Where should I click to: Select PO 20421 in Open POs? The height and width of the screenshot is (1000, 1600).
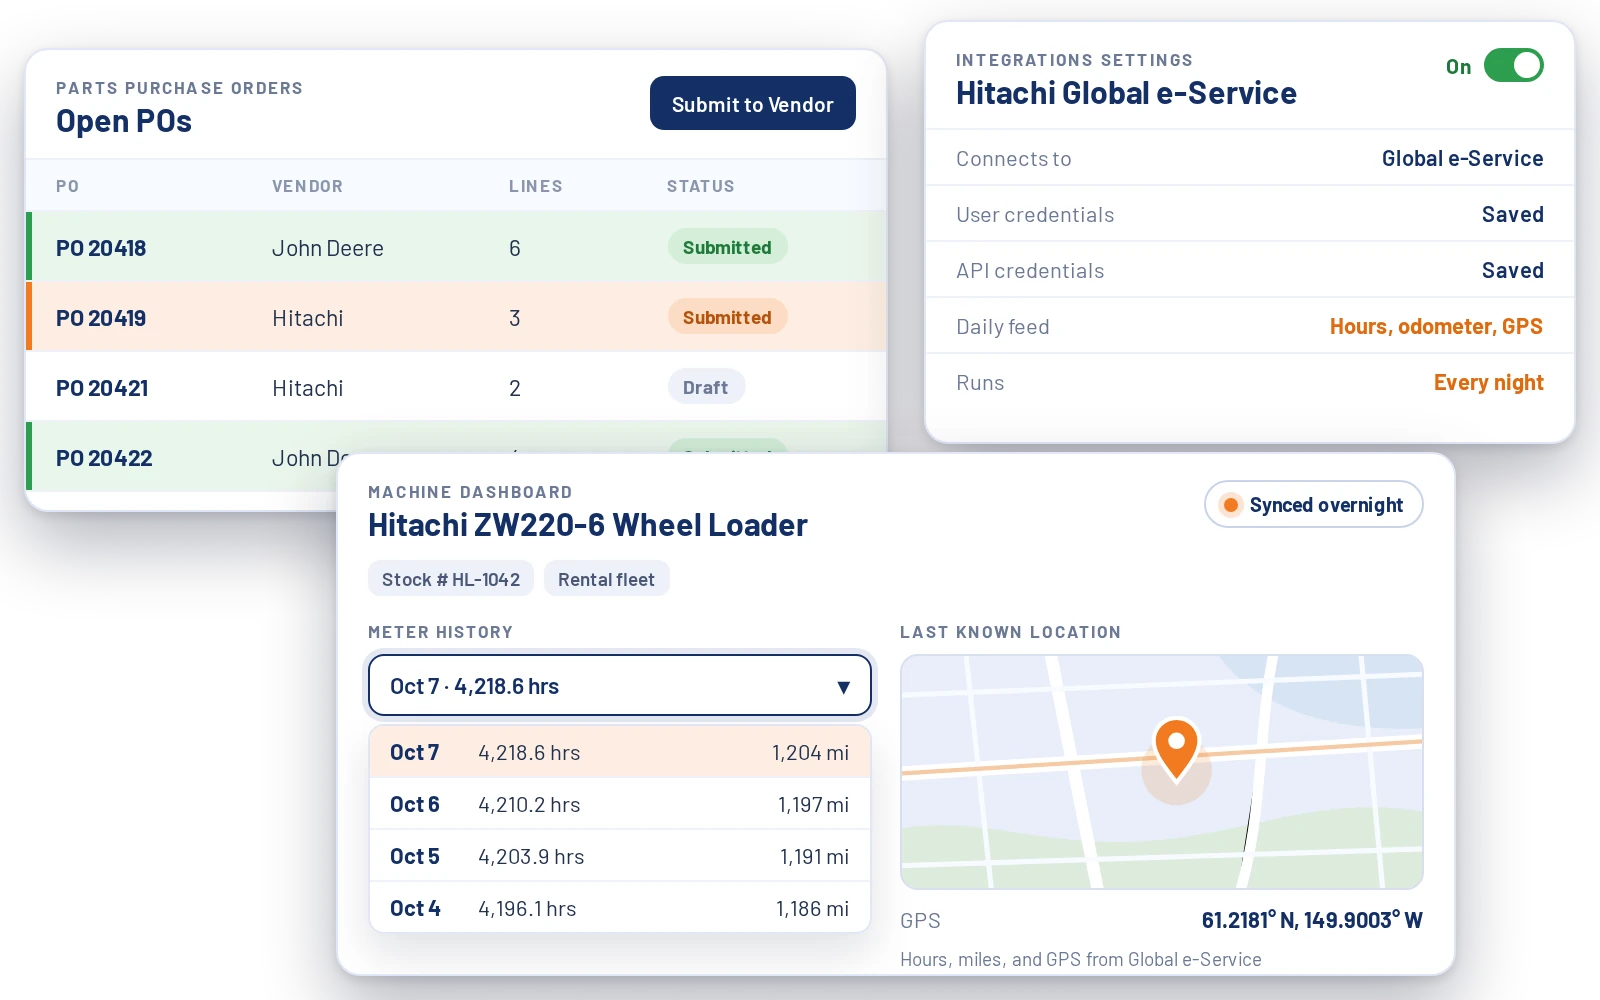click(456, 387)
